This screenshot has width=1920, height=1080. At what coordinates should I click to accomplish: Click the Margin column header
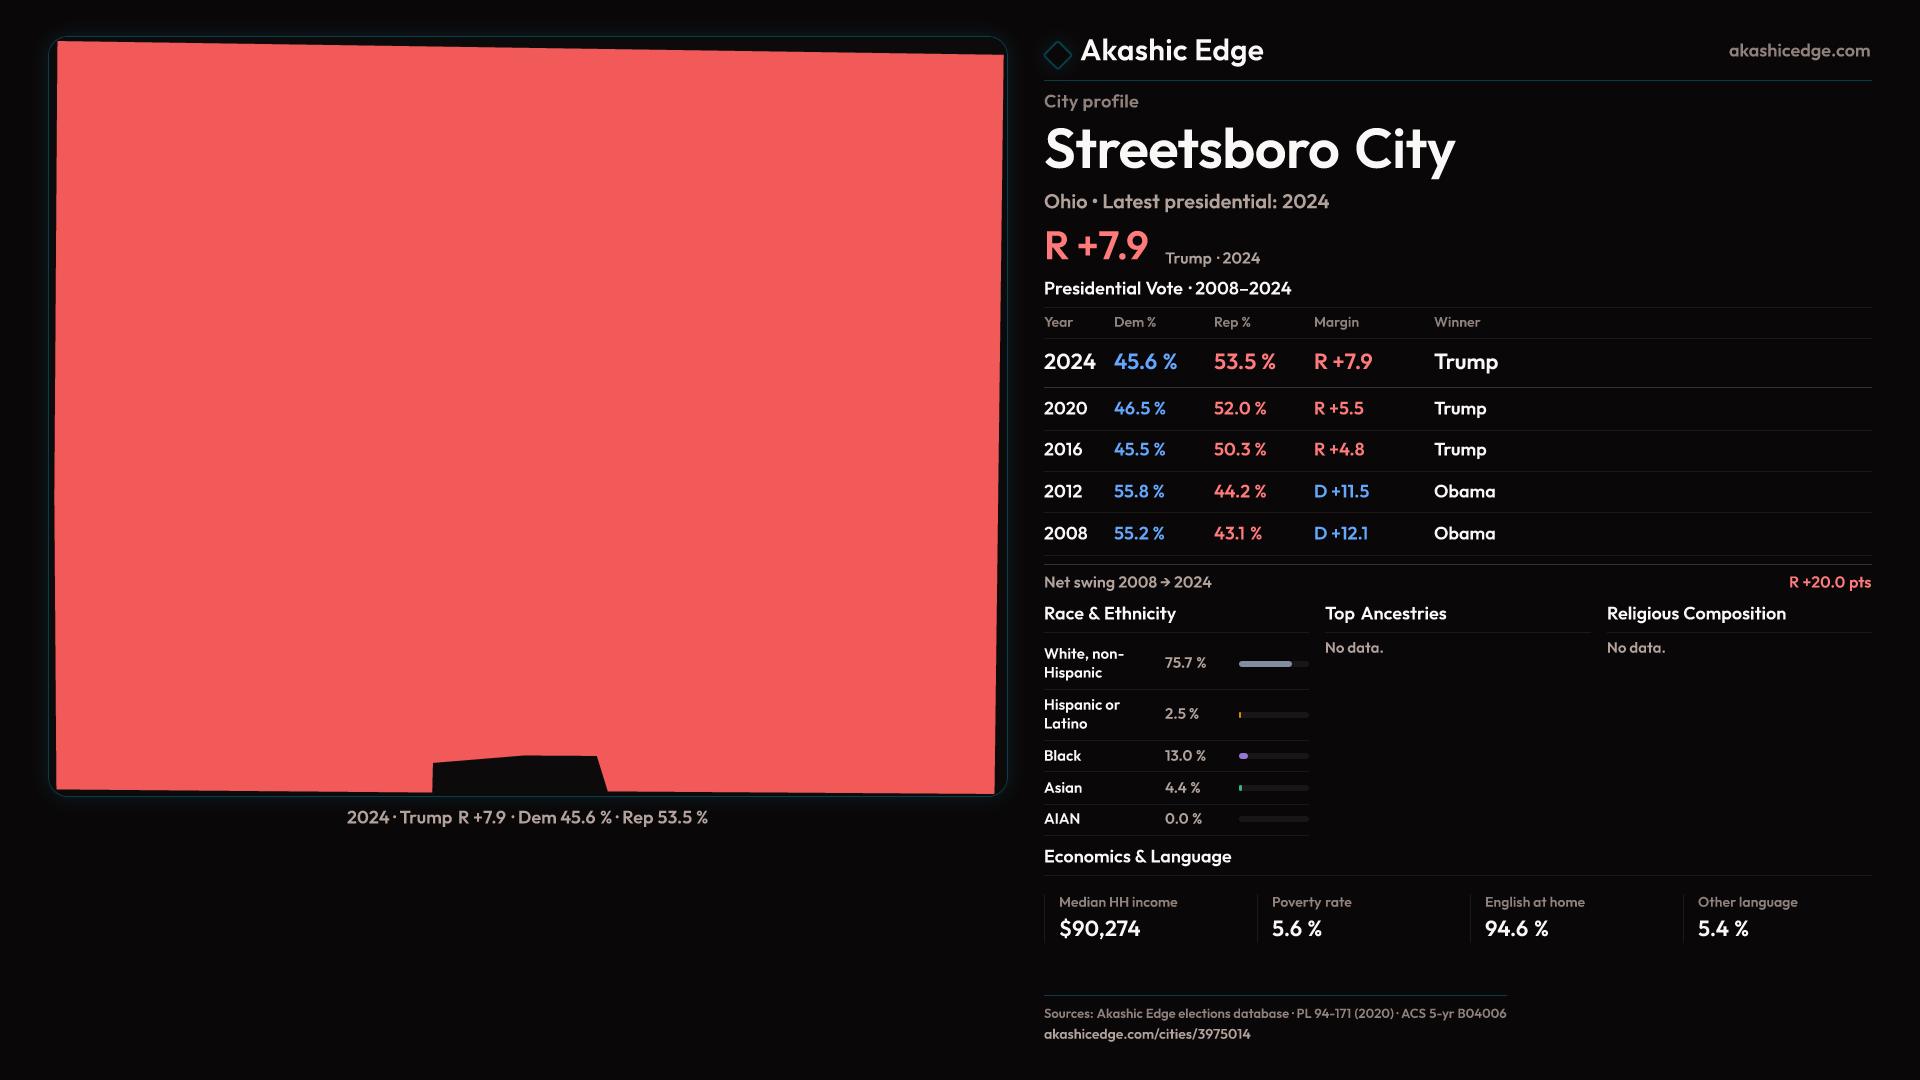(1335, 322)
